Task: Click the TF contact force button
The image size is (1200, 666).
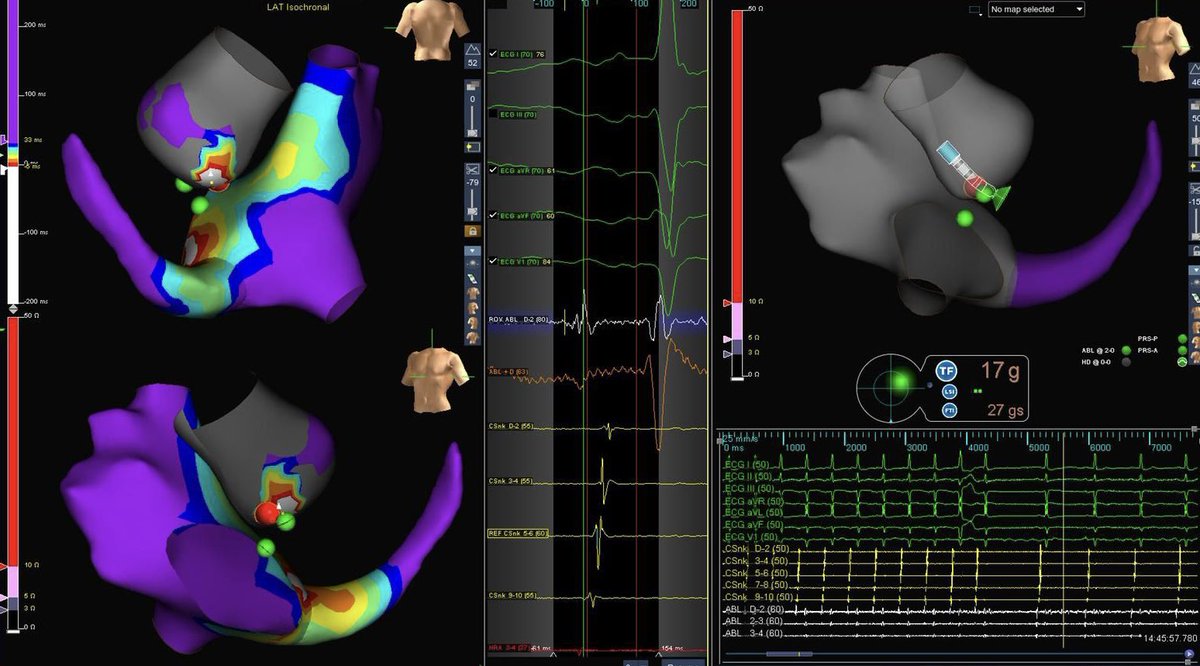Action: [945, 370]
